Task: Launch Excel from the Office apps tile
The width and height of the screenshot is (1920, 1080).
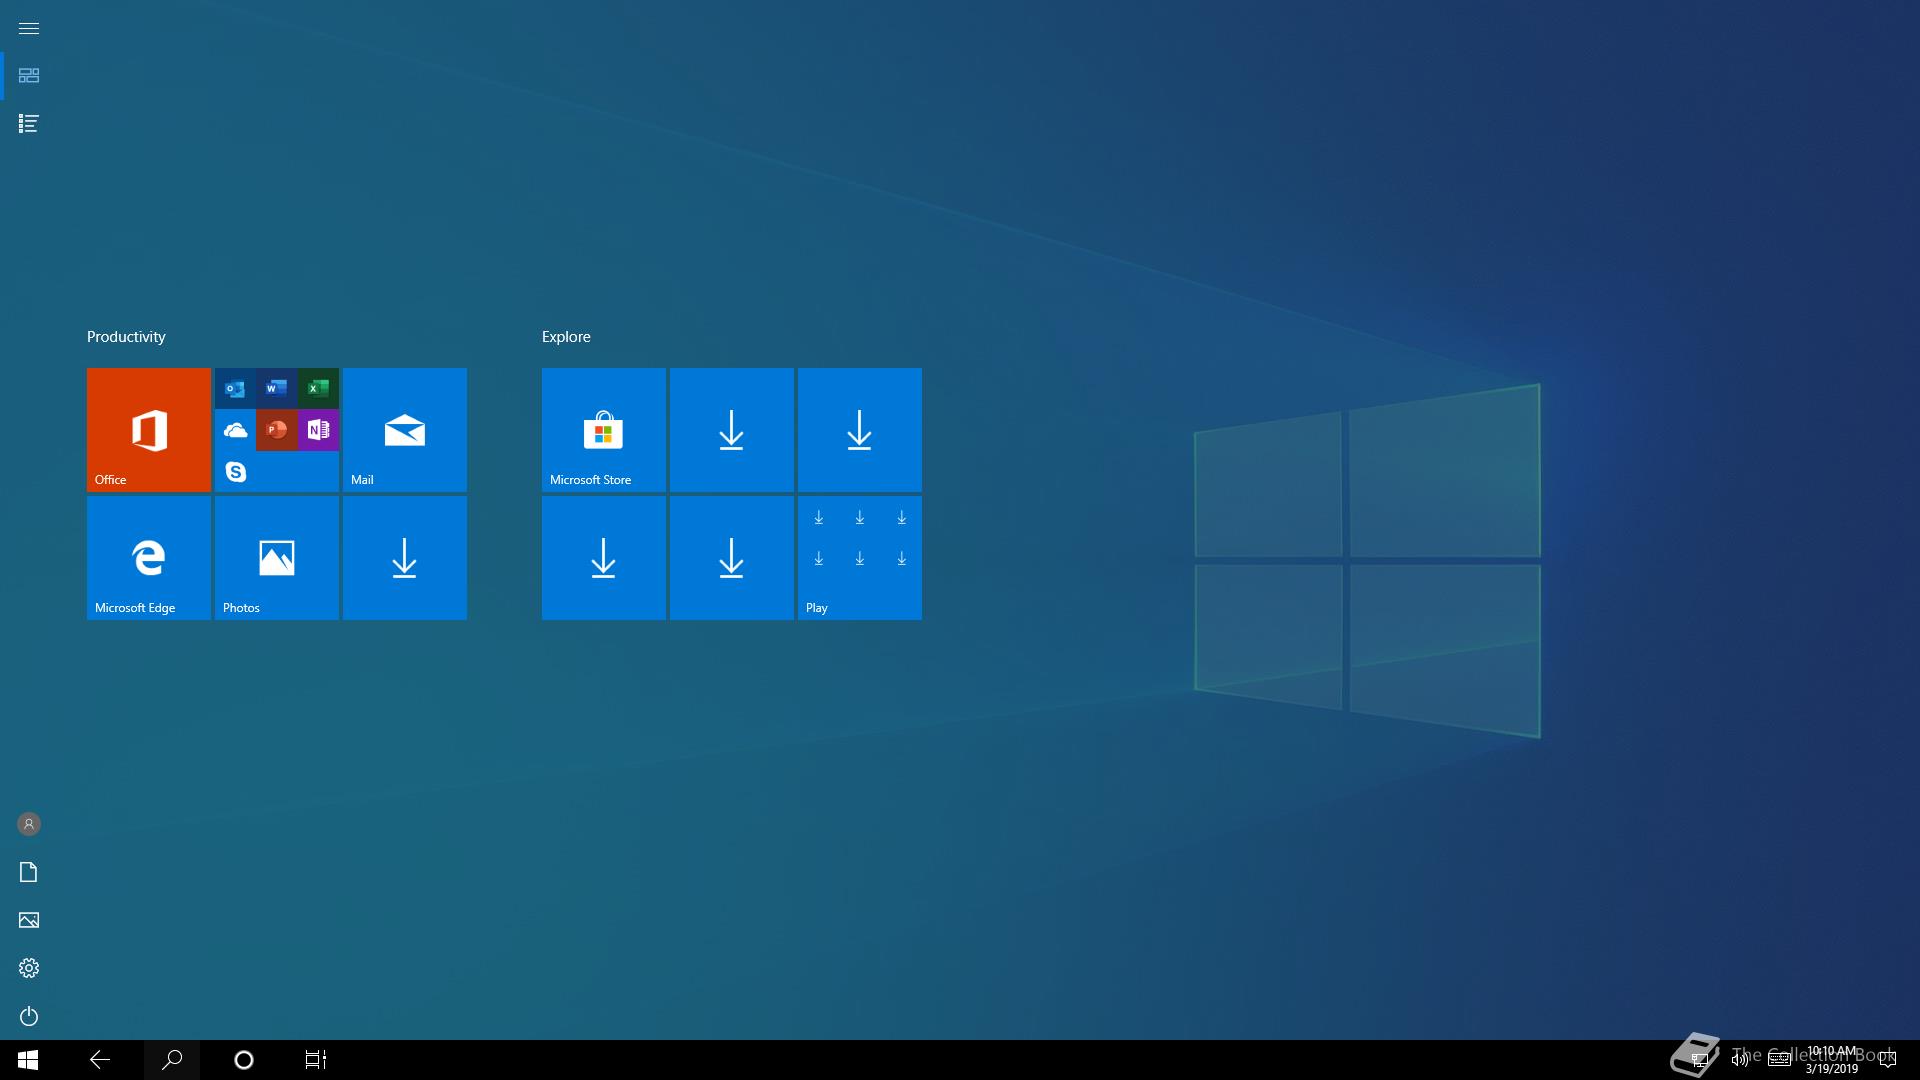Action: [x=318, y=388]
